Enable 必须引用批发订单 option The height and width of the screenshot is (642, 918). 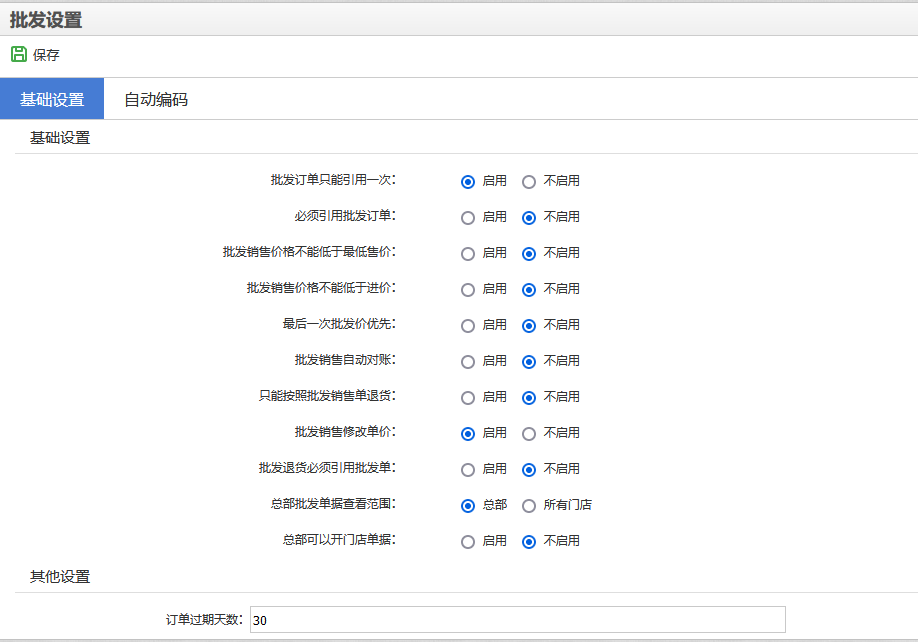click(x=468, y=218)
